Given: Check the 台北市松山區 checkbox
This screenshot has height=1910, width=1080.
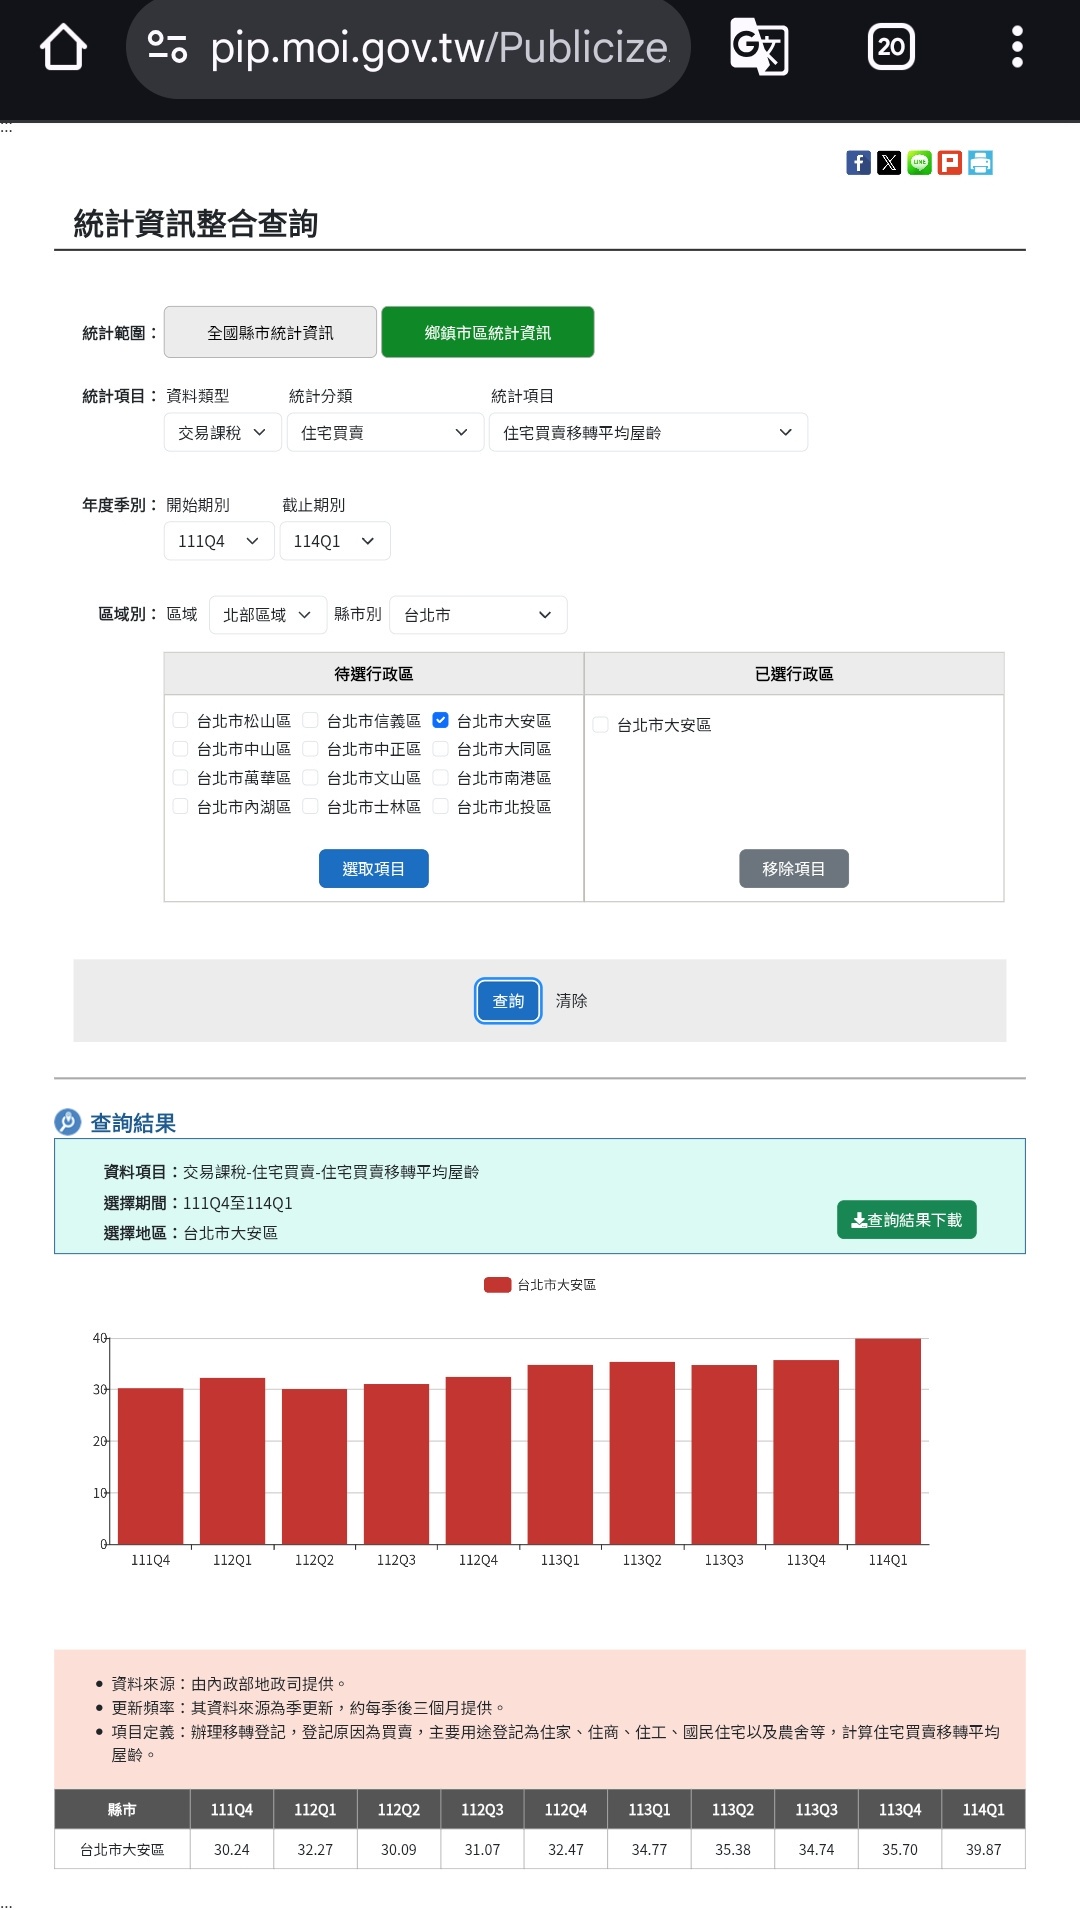Looking at the screenshot, I should (x=181, y=720).
